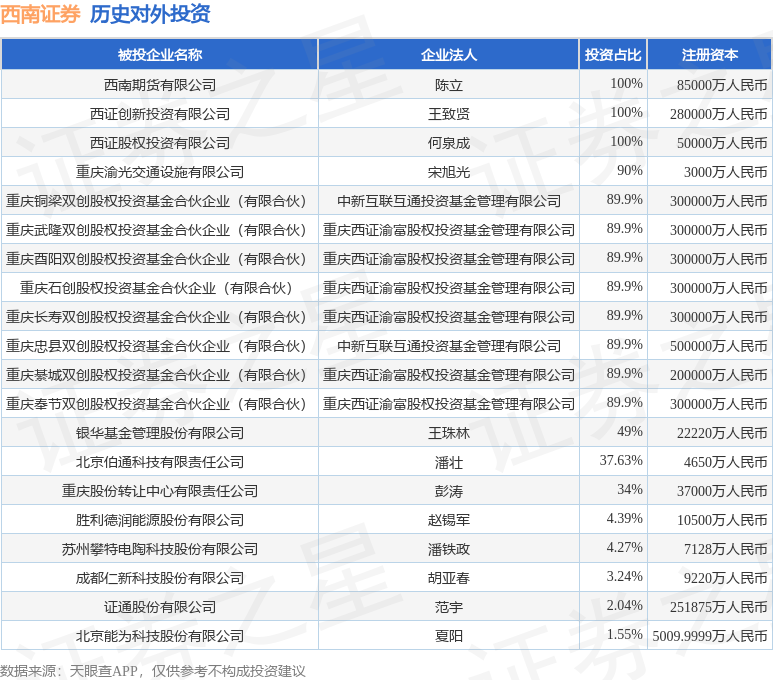Select 北京伯通科技有限责任公司 cell
The width and height of the screenshot is (773, 680).
pos(160,462)
